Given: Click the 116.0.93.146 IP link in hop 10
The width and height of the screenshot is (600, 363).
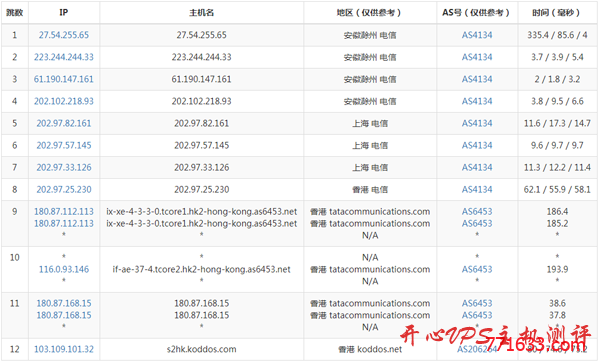Looking at the screenshot, I should (x=64, y=270).
